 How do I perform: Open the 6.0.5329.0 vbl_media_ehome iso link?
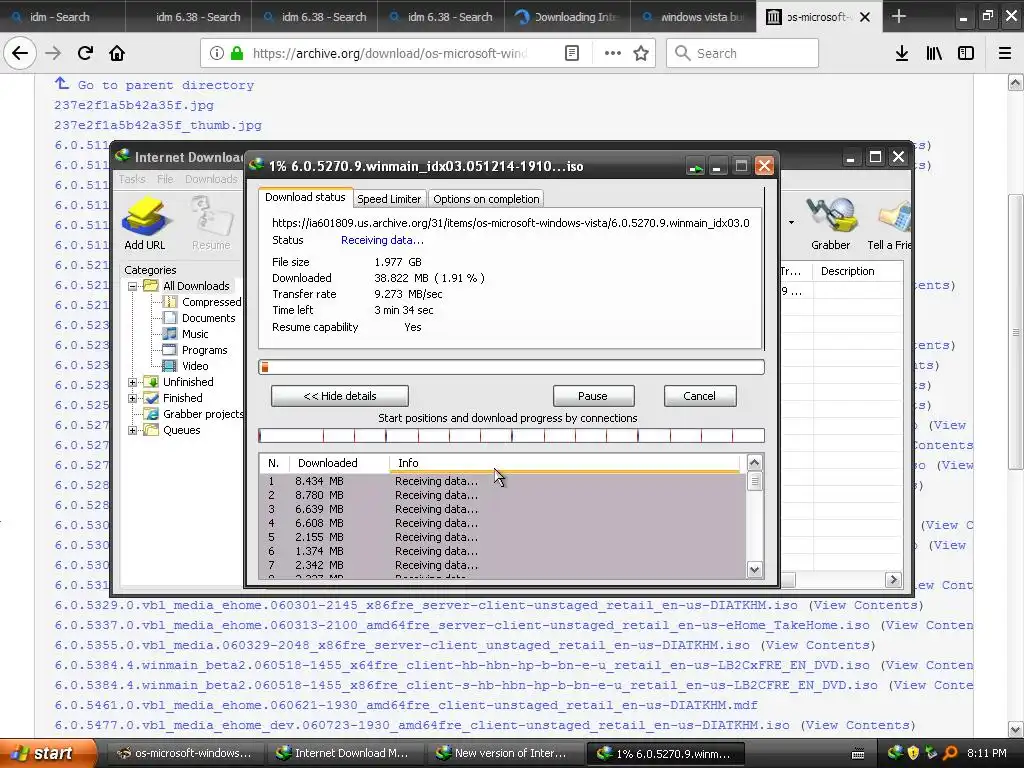(426, 605)
